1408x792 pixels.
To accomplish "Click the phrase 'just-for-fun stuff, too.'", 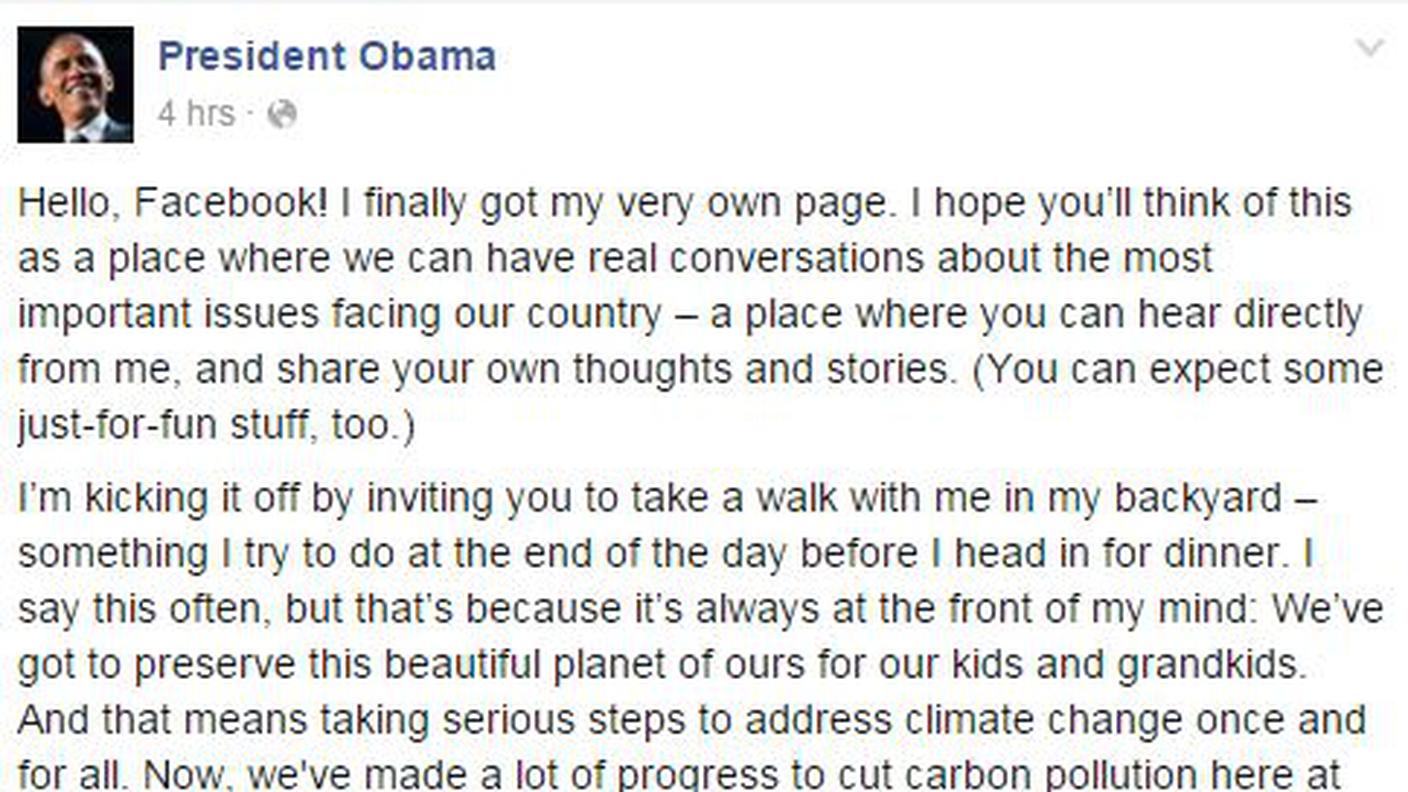I will click(215, 426).
